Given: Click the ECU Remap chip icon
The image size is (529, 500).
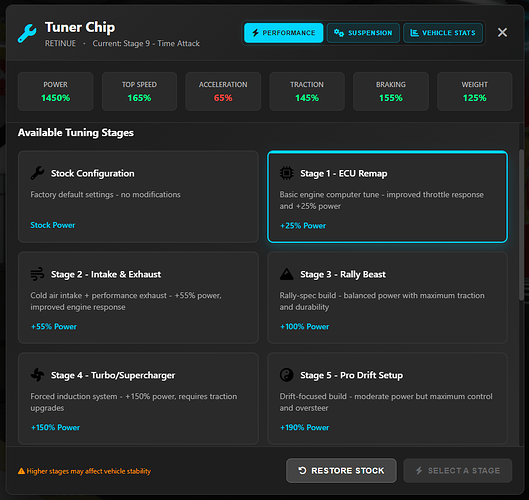Looking at the screenshot, I should [286, 173].
